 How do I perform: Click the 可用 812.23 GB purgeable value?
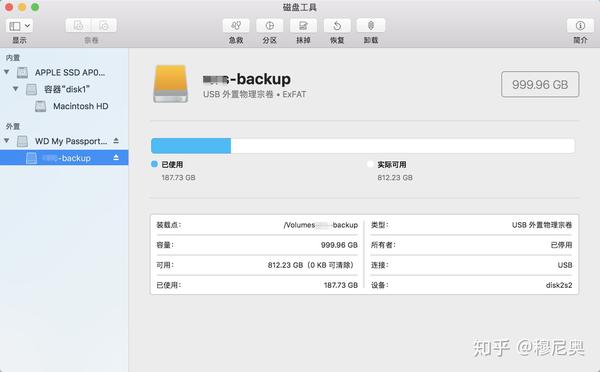click(311, 265)
